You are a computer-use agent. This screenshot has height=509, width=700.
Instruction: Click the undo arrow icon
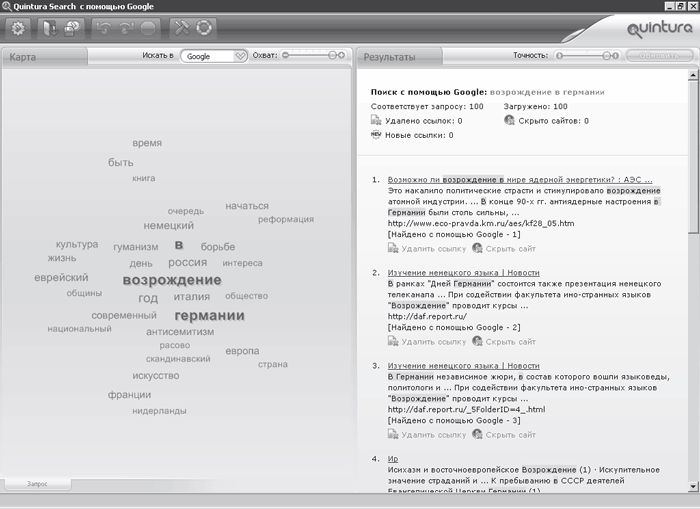[x=103, y=28]
